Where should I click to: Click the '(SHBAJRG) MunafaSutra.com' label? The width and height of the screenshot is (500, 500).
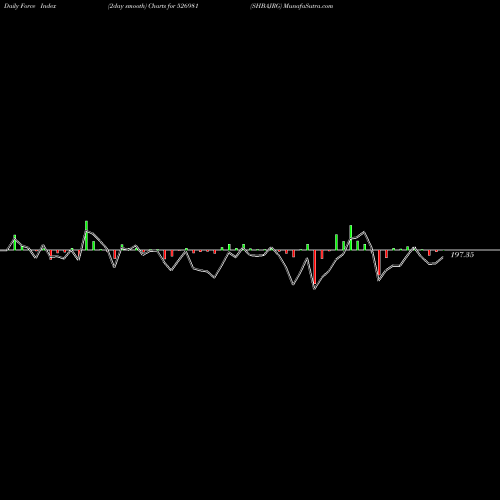pos(291,6)
